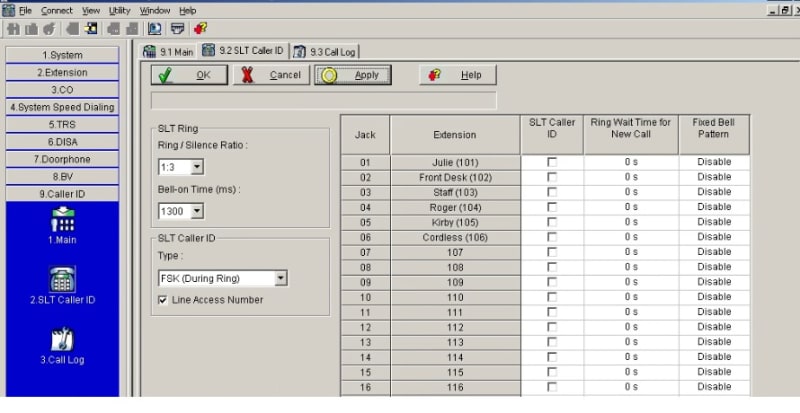This screenshot has width=800, height=413.
Task: Click the empty status field below the buttons
Action: click(323, 101)
